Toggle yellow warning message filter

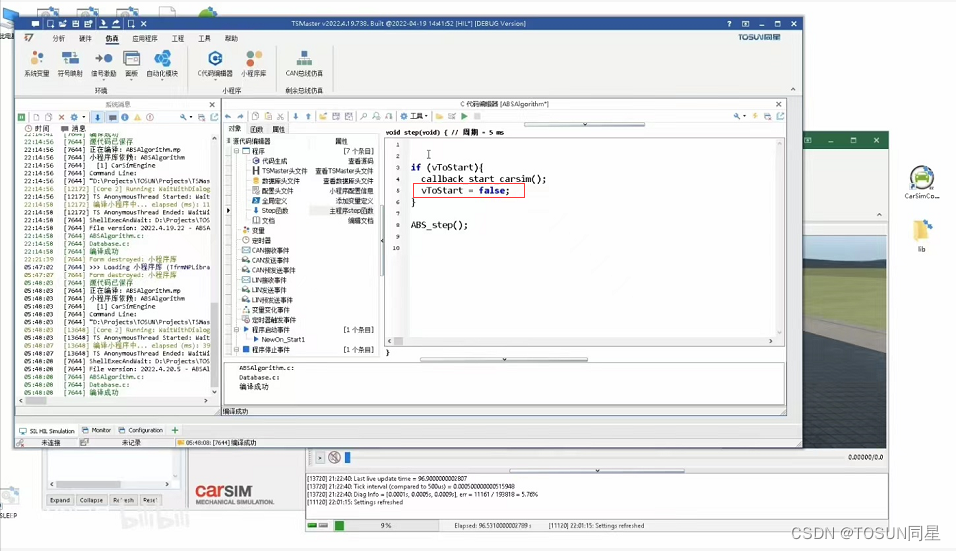click(137, 117)
